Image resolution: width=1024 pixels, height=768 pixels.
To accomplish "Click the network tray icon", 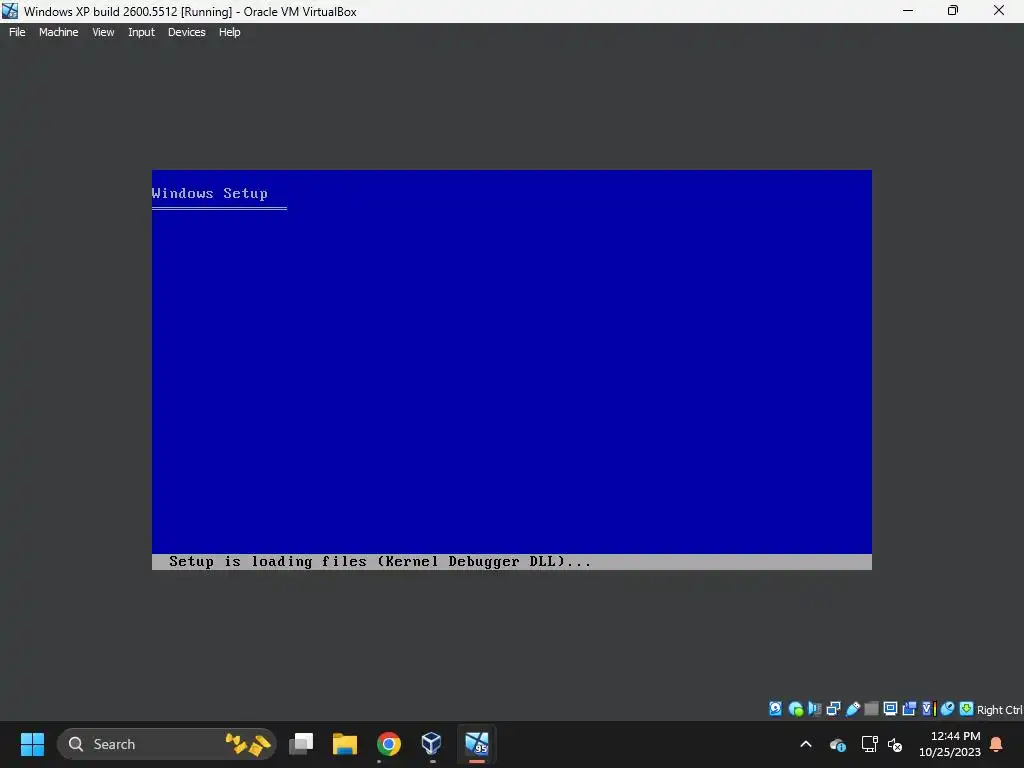I will click(869, 744).
